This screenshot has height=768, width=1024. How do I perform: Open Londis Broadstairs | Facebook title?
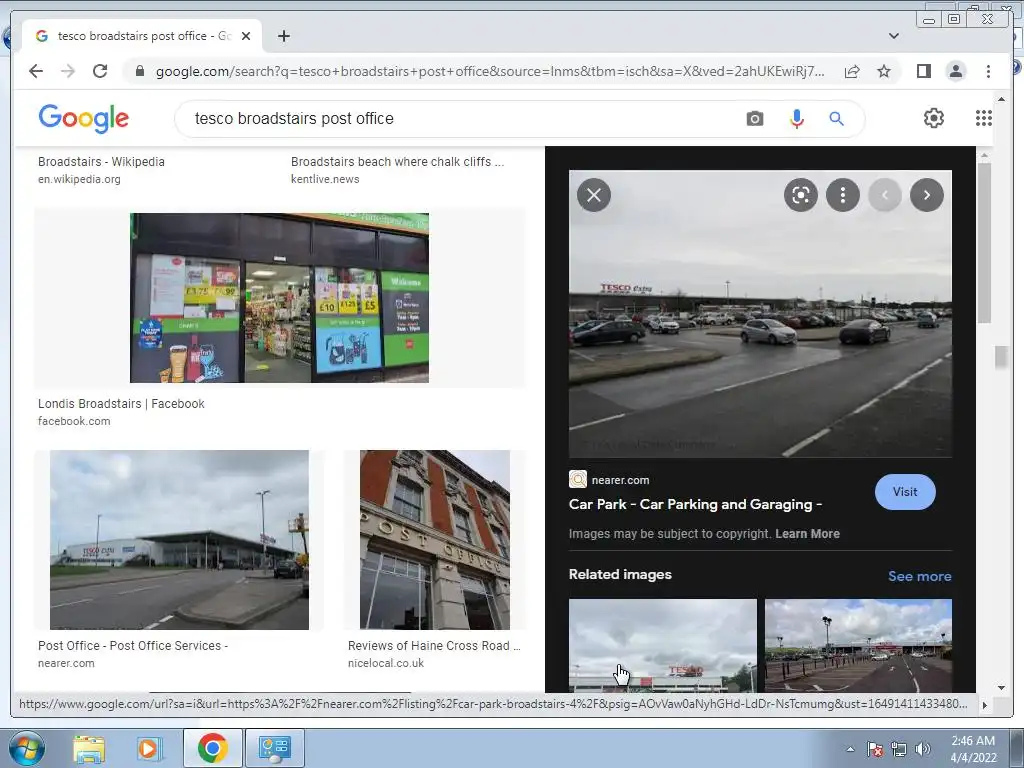(x=121, y=404)
